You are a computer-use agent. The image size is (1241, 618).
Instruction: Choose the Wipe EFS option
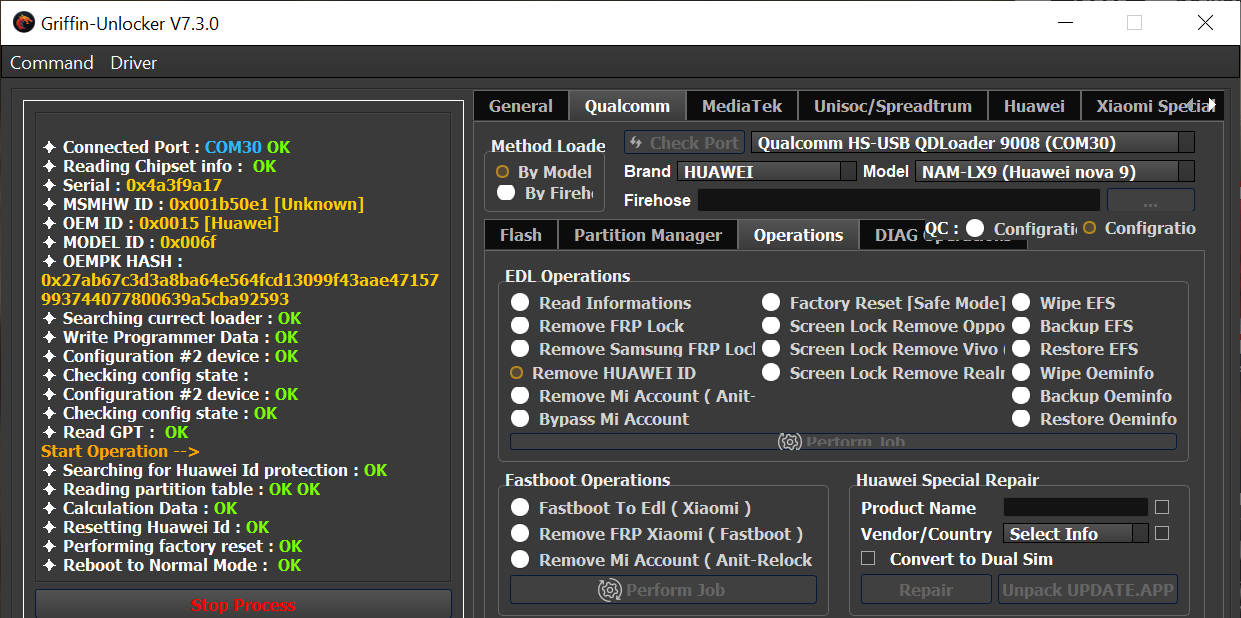click(x=1021, y=303)
